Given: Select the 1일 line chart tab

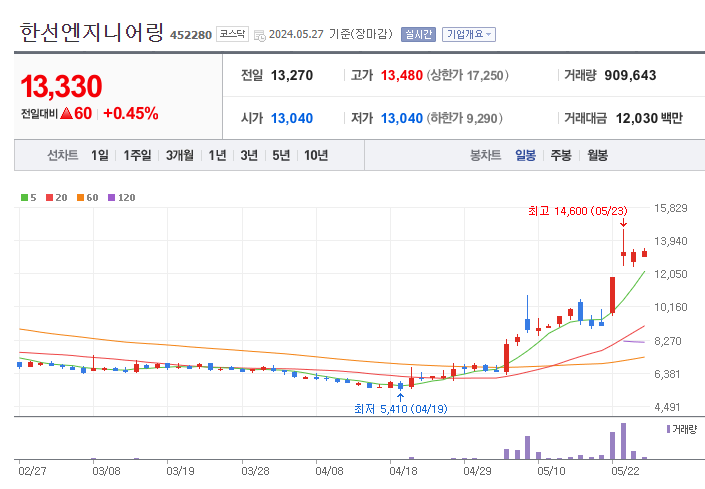Looking at the screenshot, I should click(x=100, y=155).
